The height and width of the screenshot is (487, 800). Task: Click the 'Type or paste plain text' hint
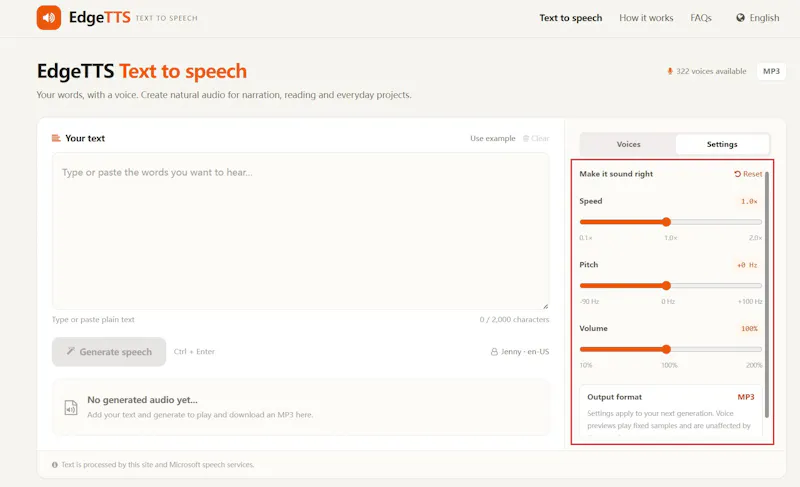pyautogui.click(x=93, y=319)
